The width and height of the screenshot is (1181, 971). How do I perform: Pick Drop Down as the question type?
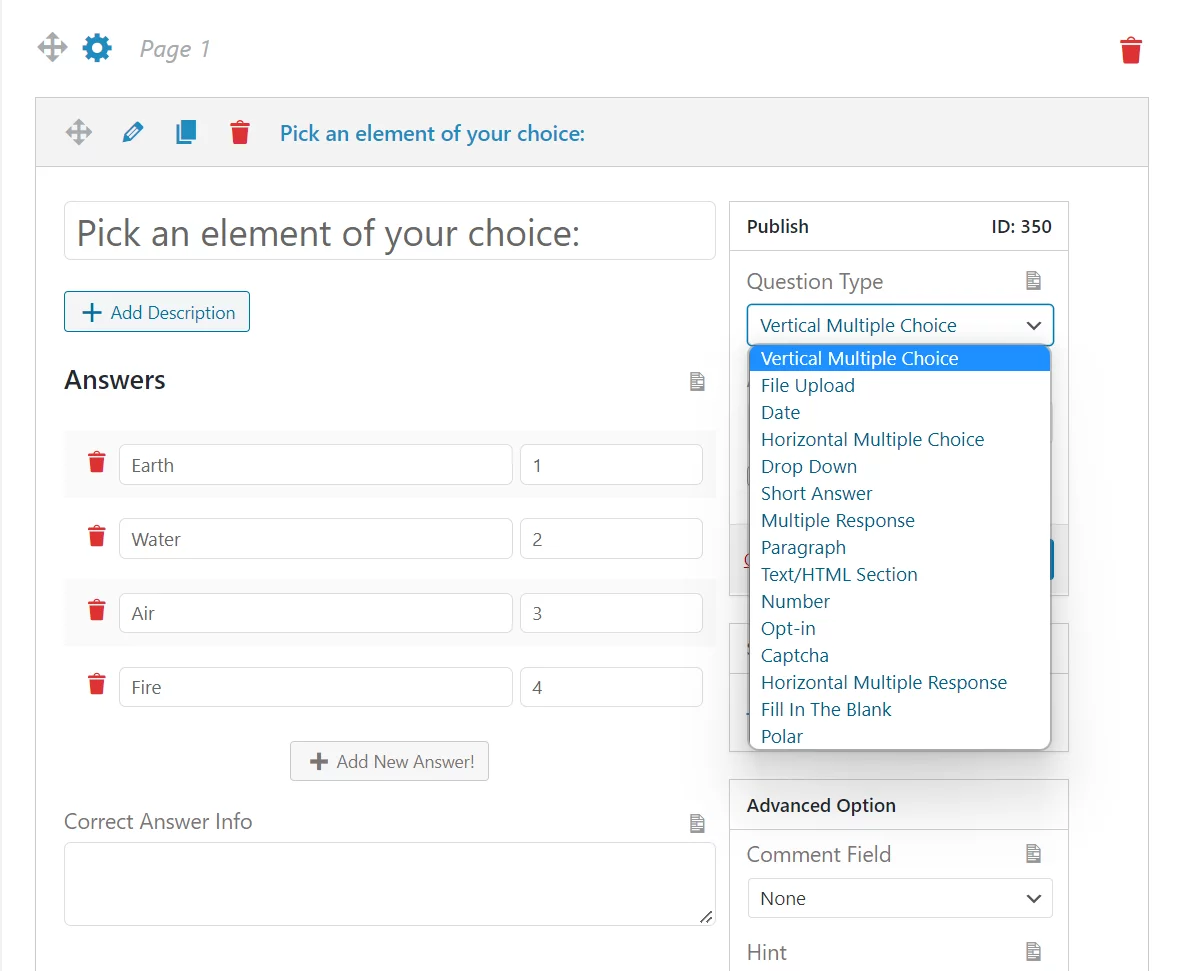click(808, 467)
